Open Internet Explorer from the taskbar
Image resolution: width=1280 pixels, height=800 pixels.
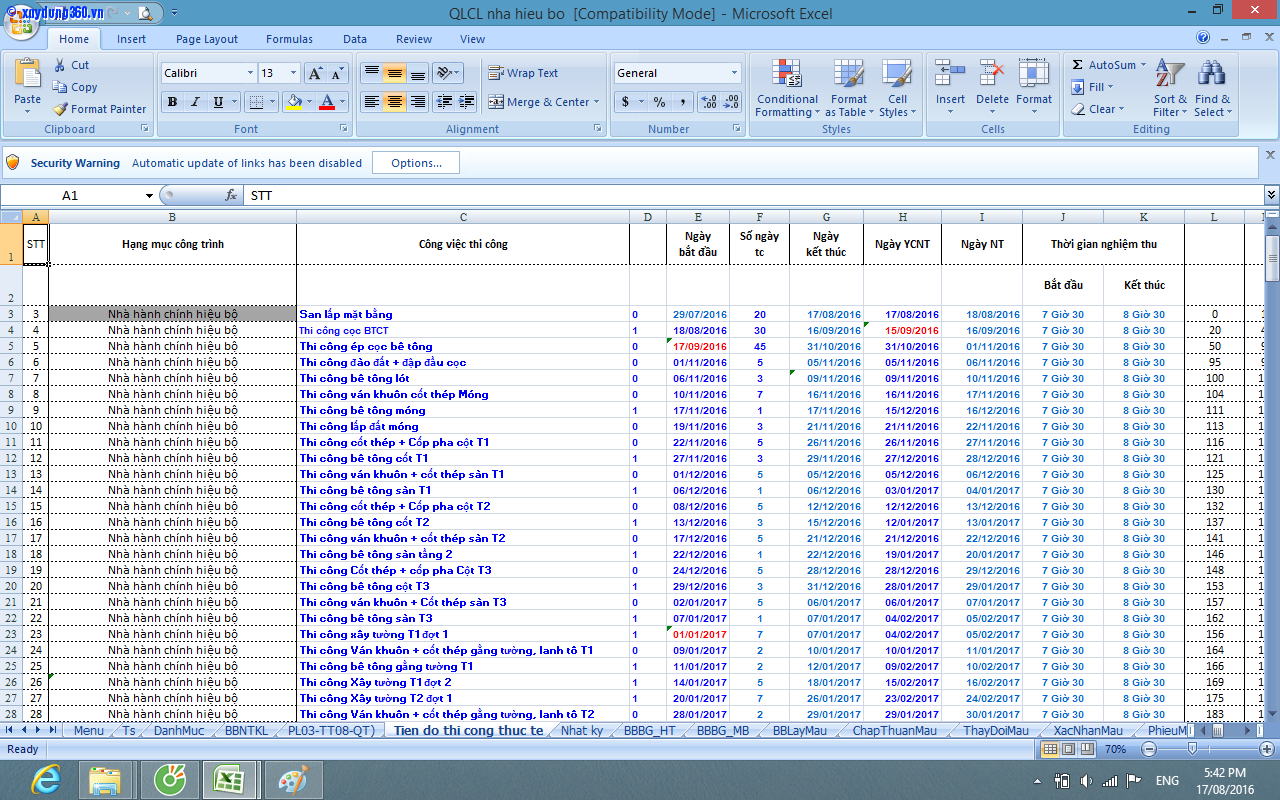[x=46, y=779]
